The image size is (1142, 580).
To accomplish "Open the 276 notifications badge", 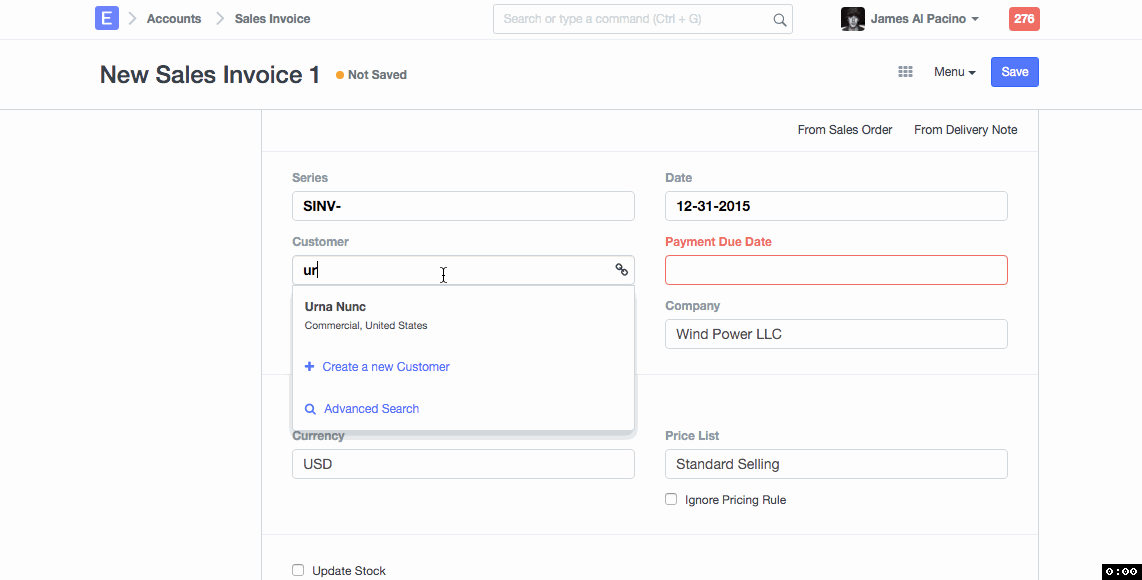I will pos(1023,19).
